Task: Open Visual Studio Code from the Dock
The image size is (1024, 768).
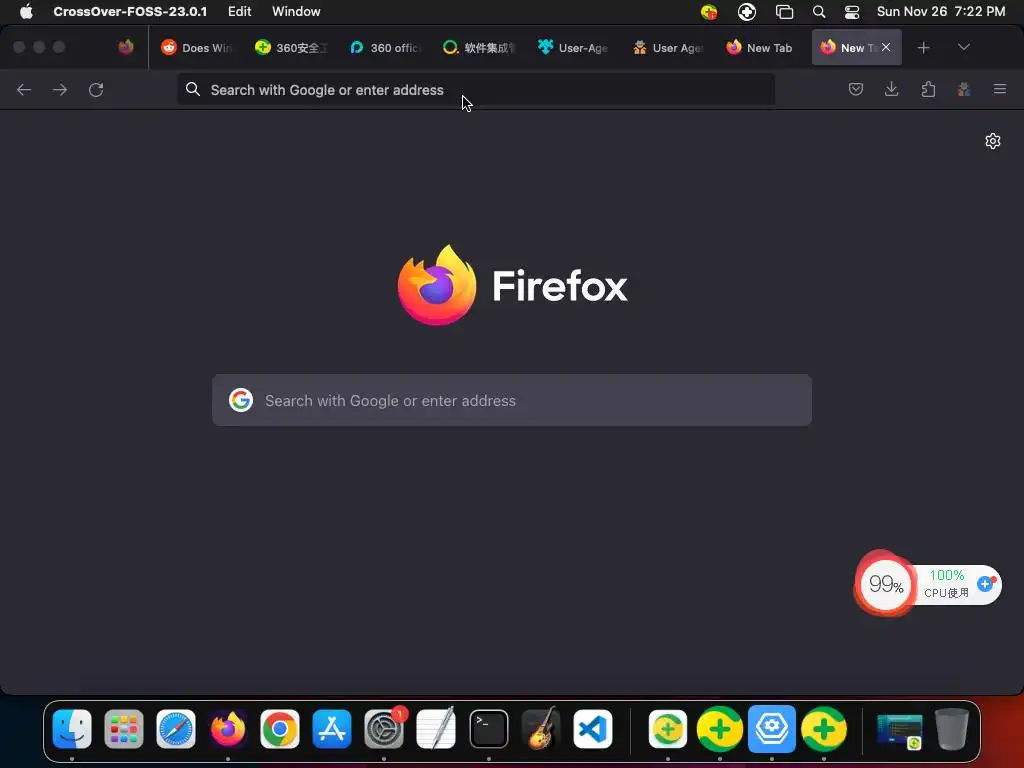Action: (592, 728)
